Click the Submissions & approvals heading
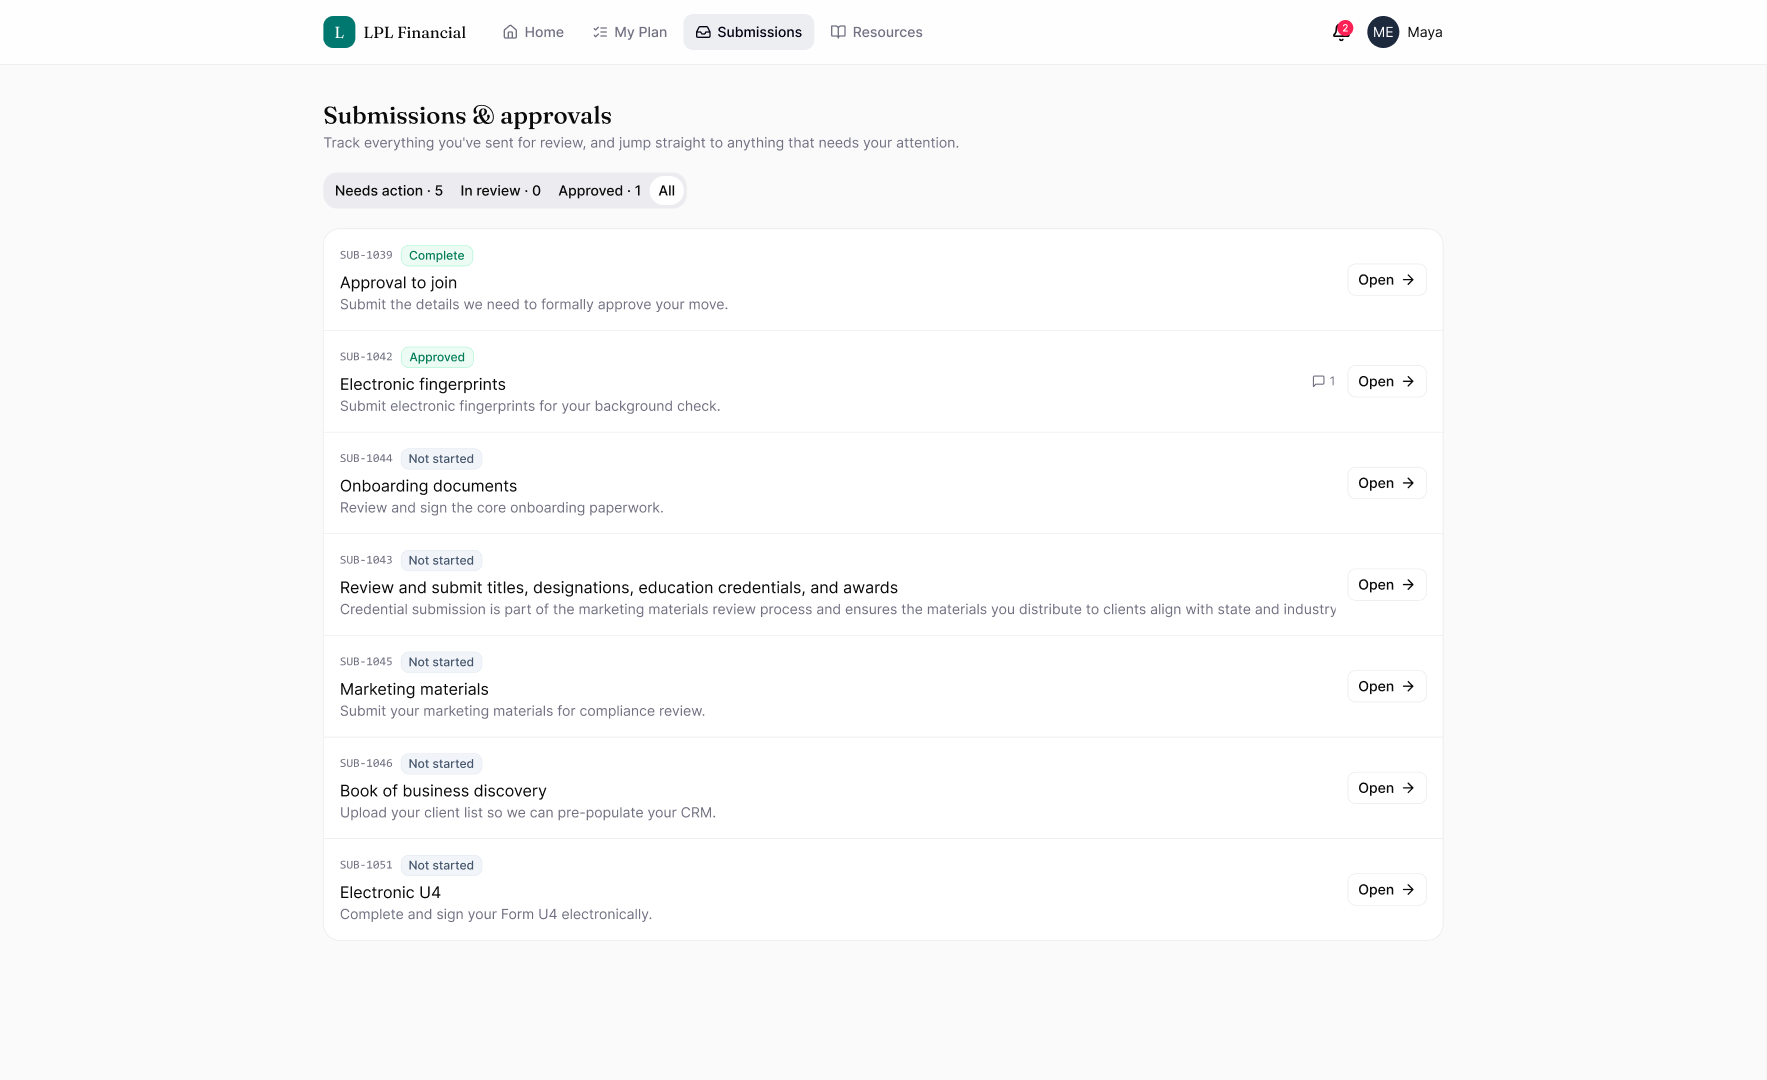This screenshot has height=1080, width=1767. click(x=467, y=116)
